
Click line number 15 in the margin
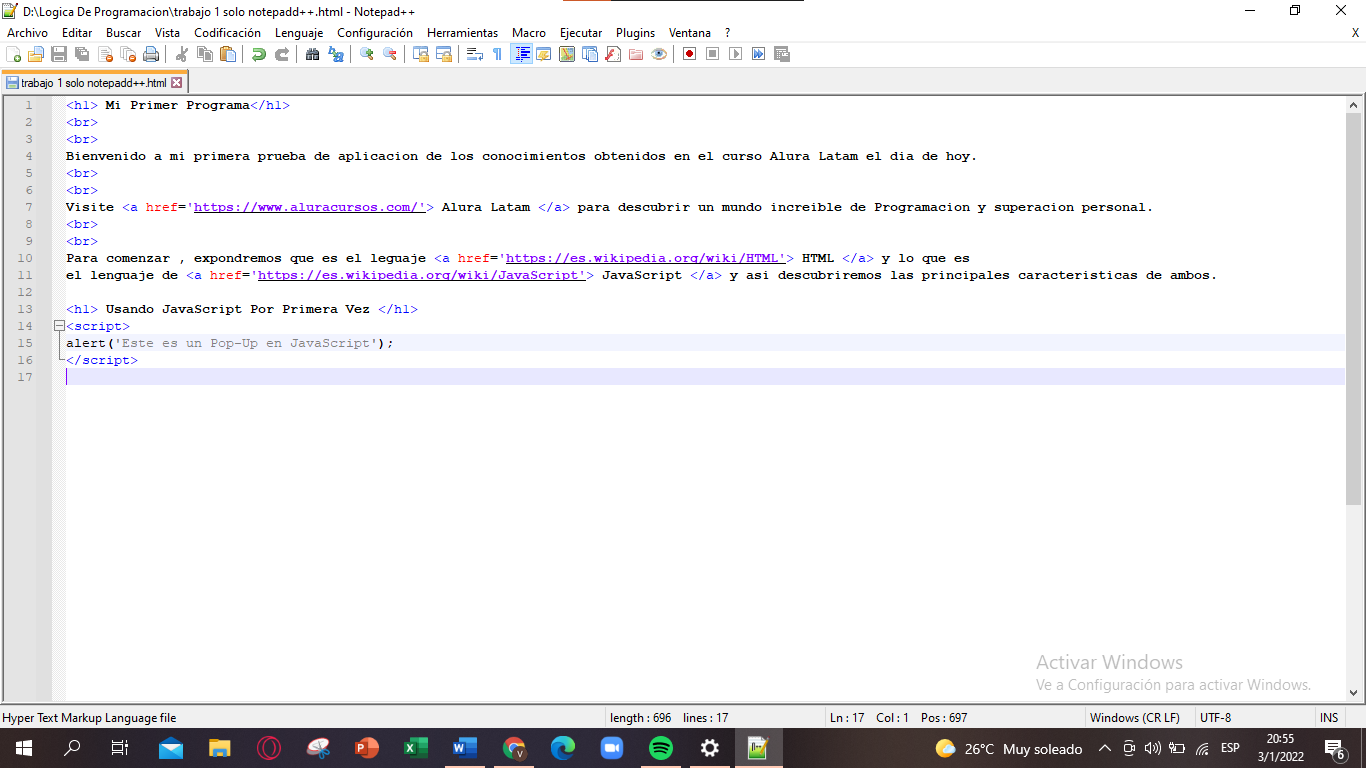click(25, 343)
